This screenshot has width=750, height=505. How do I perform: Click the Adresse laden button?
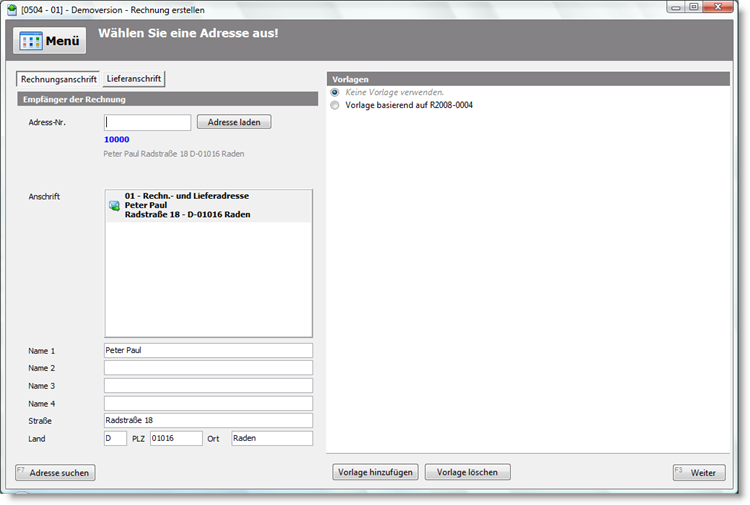coord(233,122)
